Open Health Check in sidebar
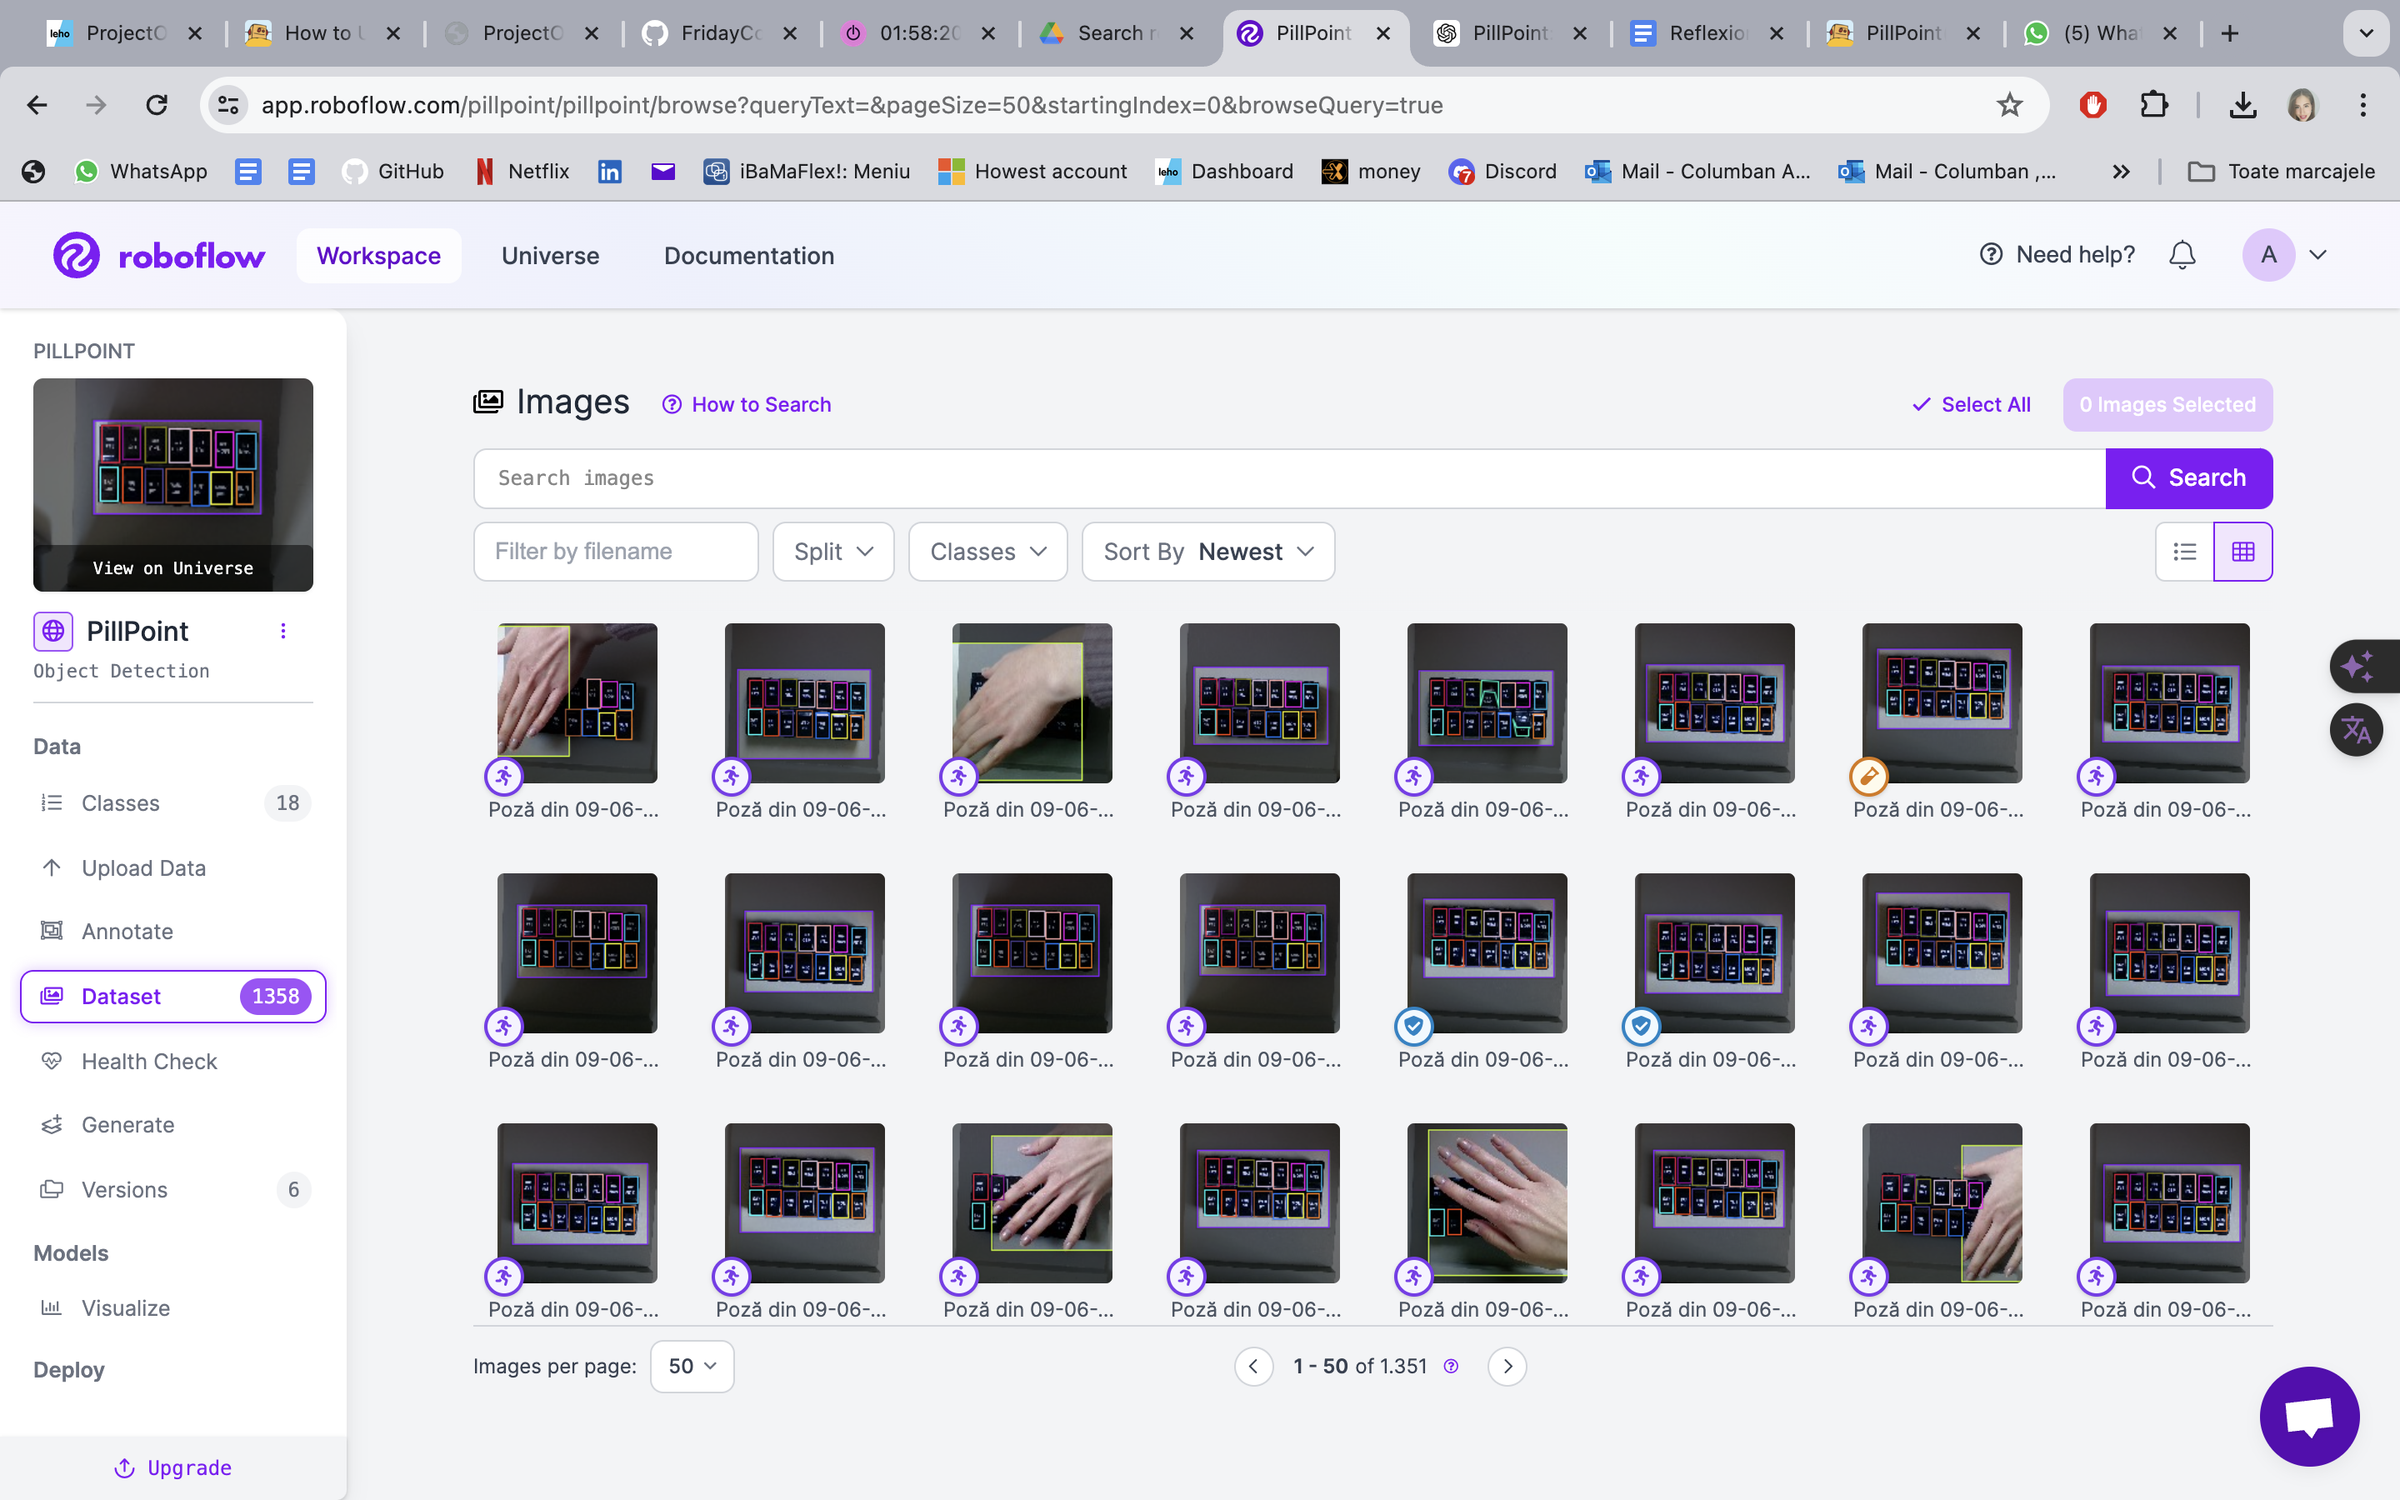2400x1500 pixels. (x=149, y=1061)
